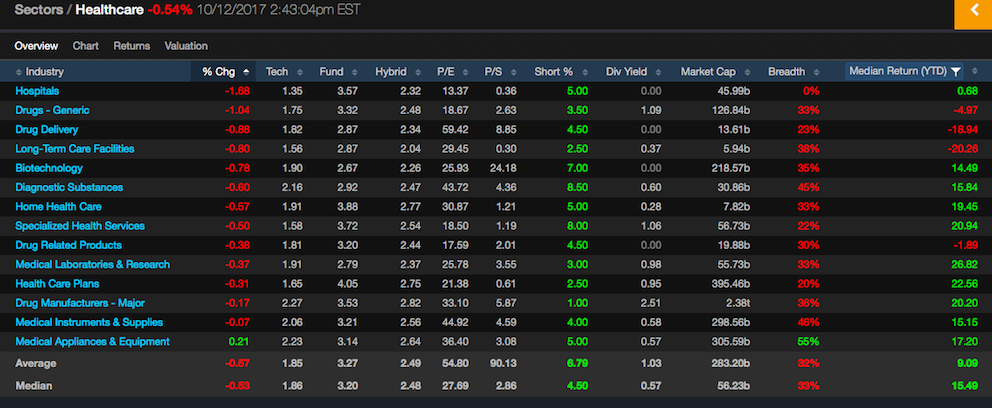The width and height of the screenshot is (992, 408).
Task: Sort by the Industry column header
Action: tap(45, 72)
